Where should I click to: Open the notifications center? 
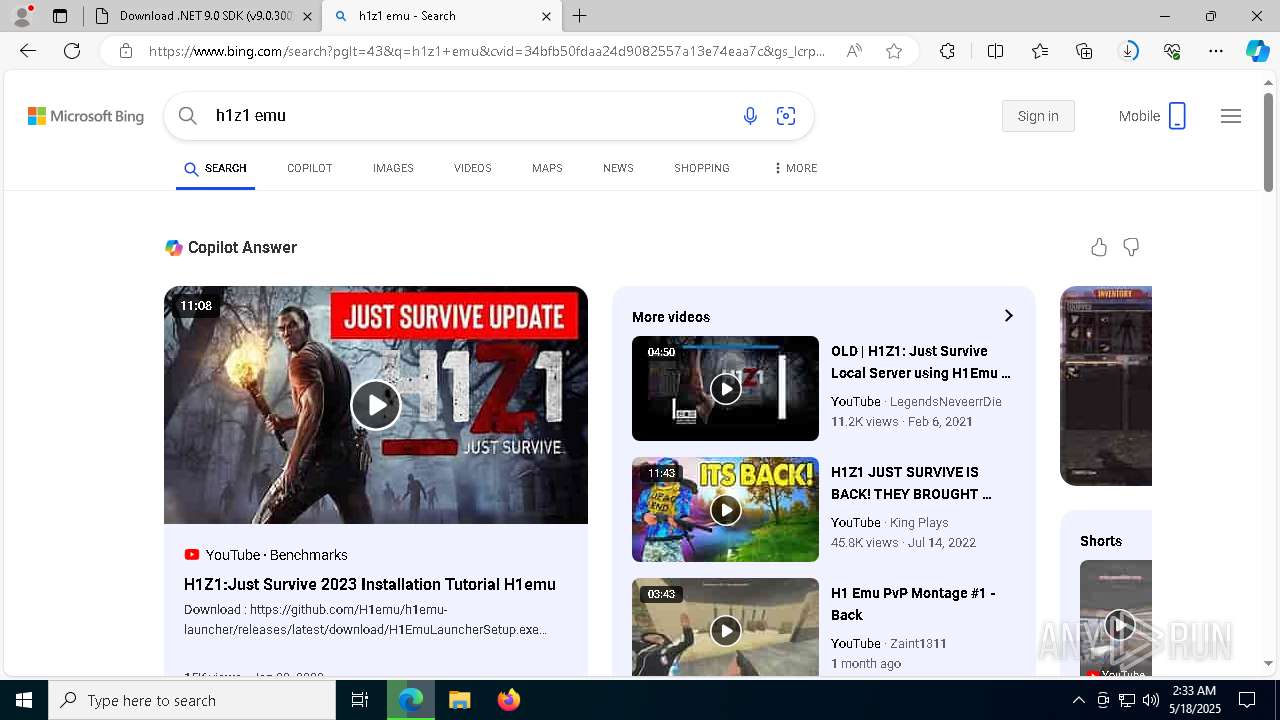1247,700
